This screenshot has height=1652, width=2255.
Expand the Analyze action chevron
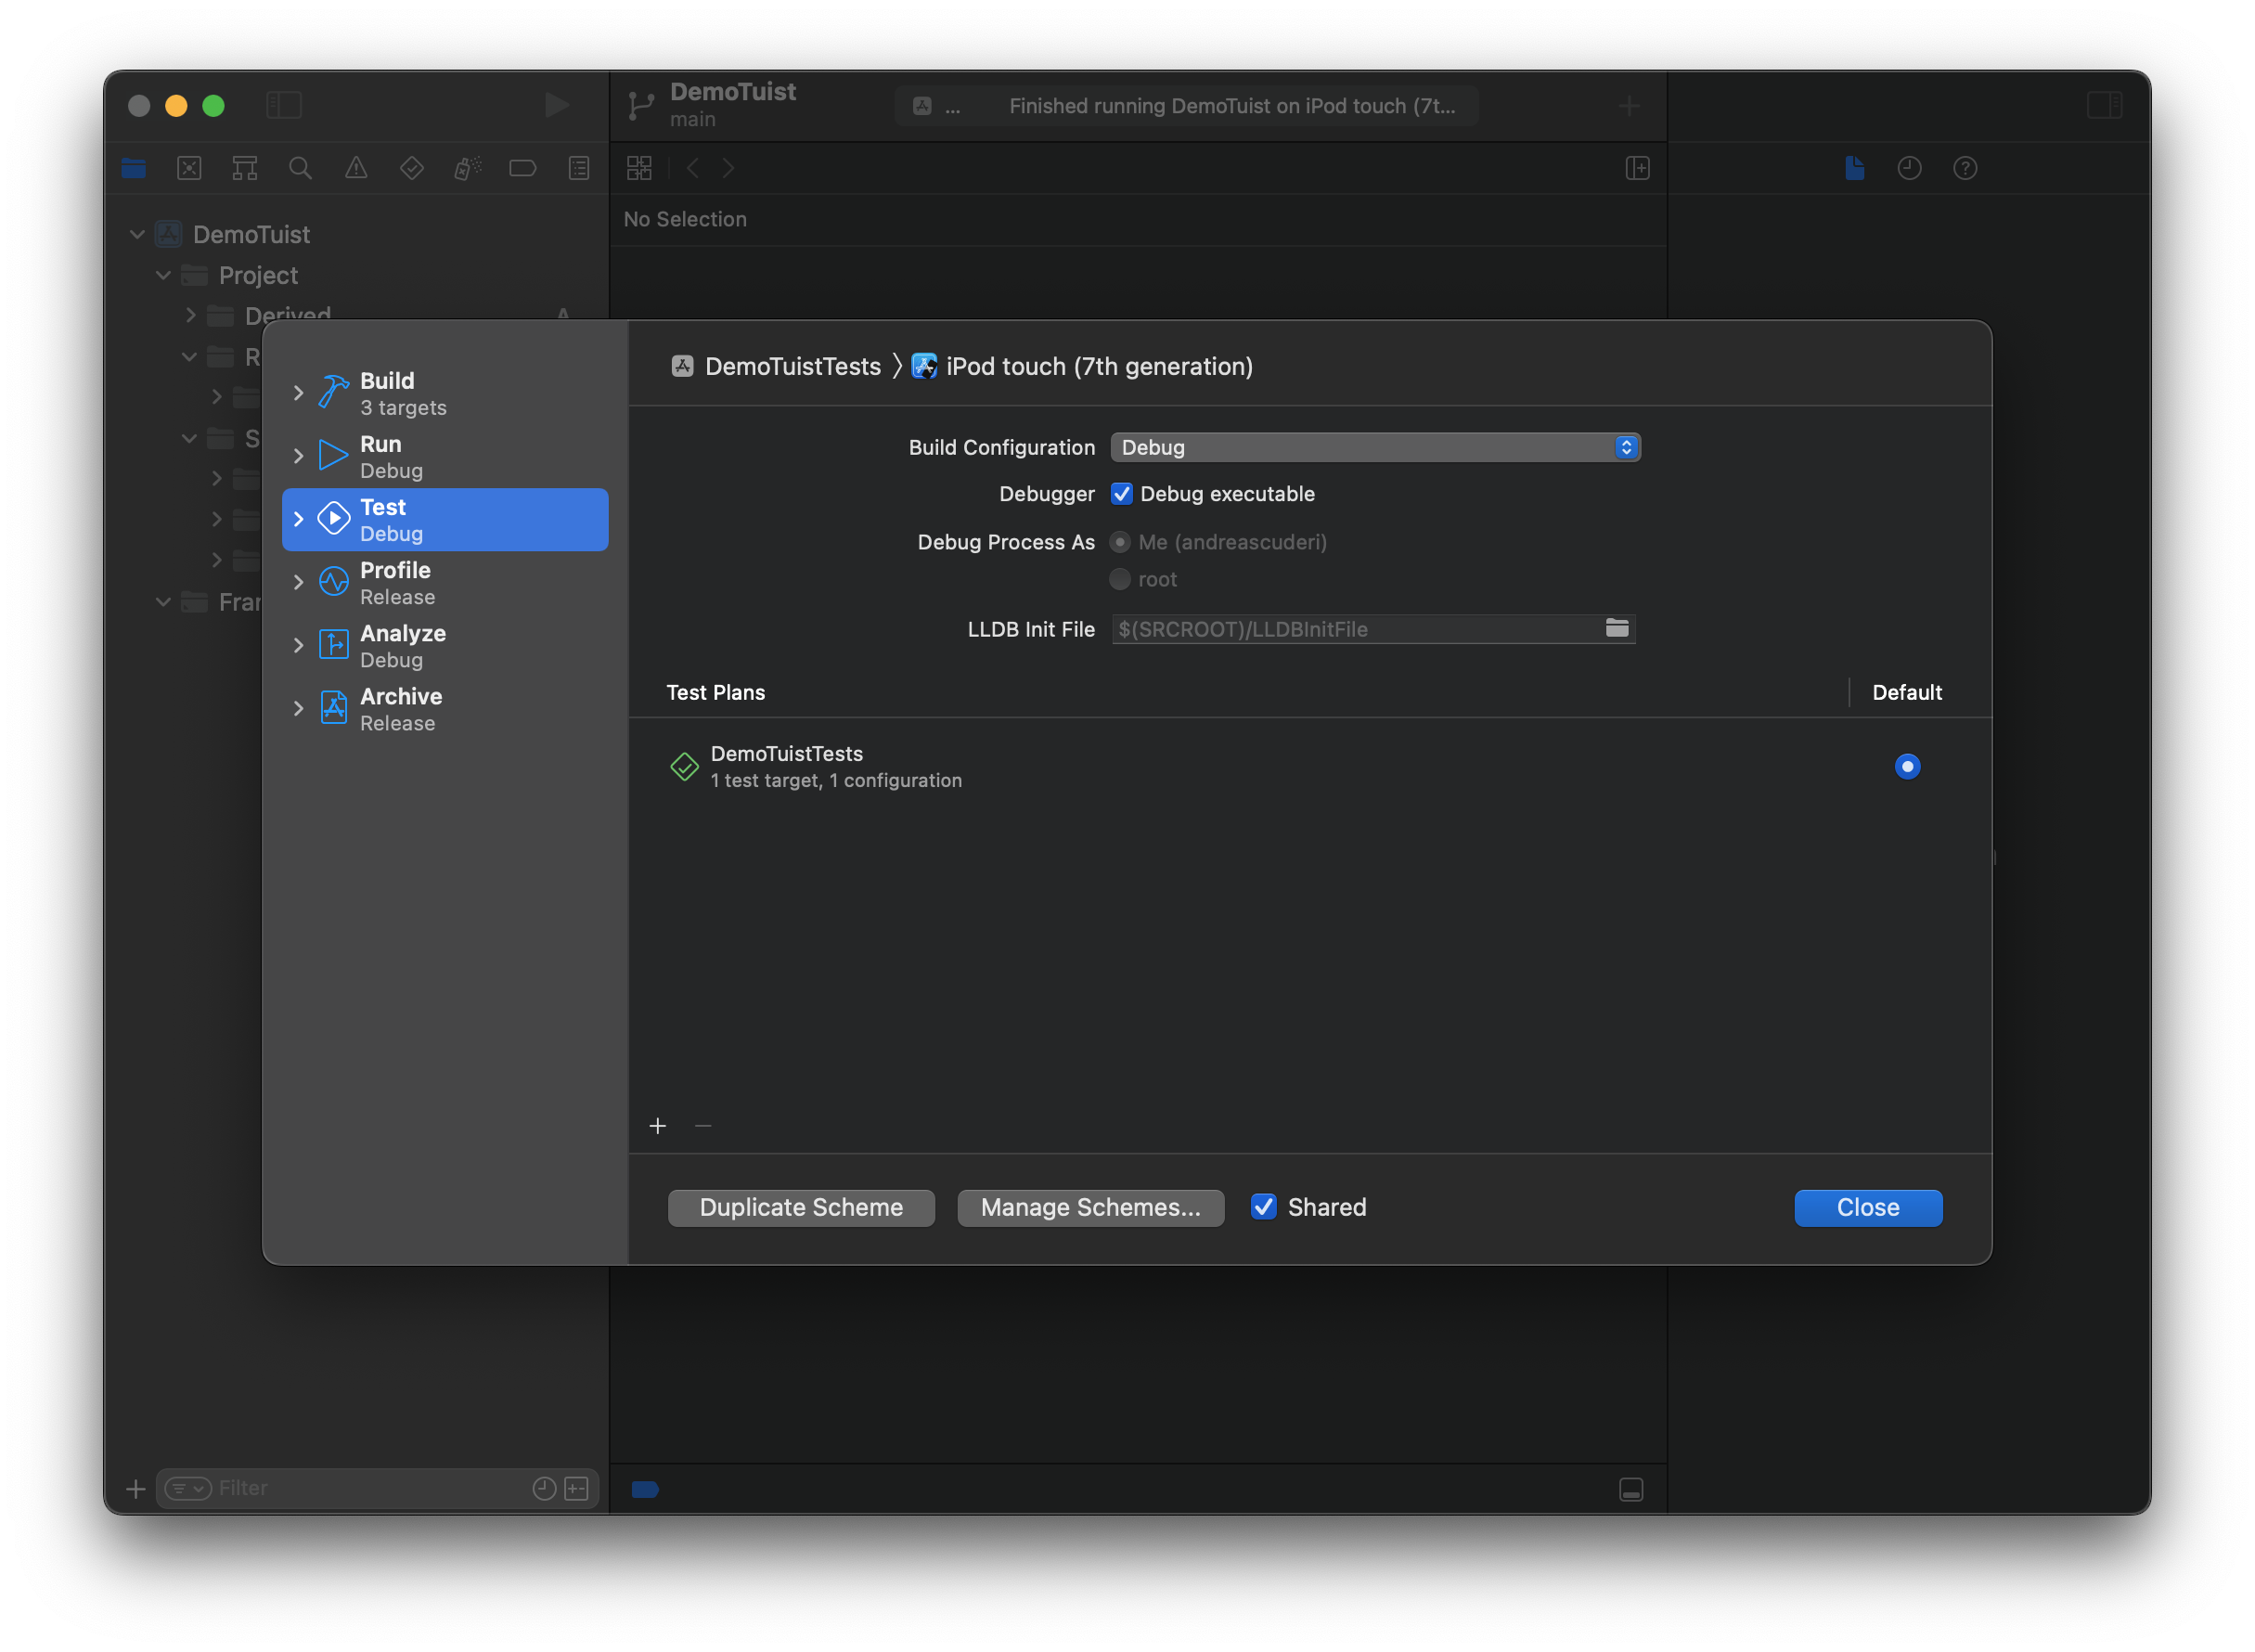tap(298, 645)
